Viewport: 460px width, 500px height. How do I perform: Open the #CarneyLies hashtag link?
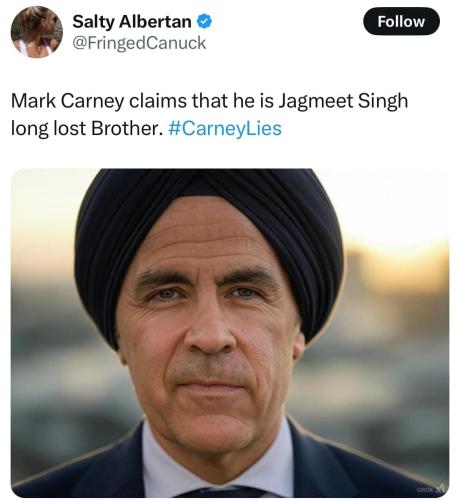pos(225,128)
